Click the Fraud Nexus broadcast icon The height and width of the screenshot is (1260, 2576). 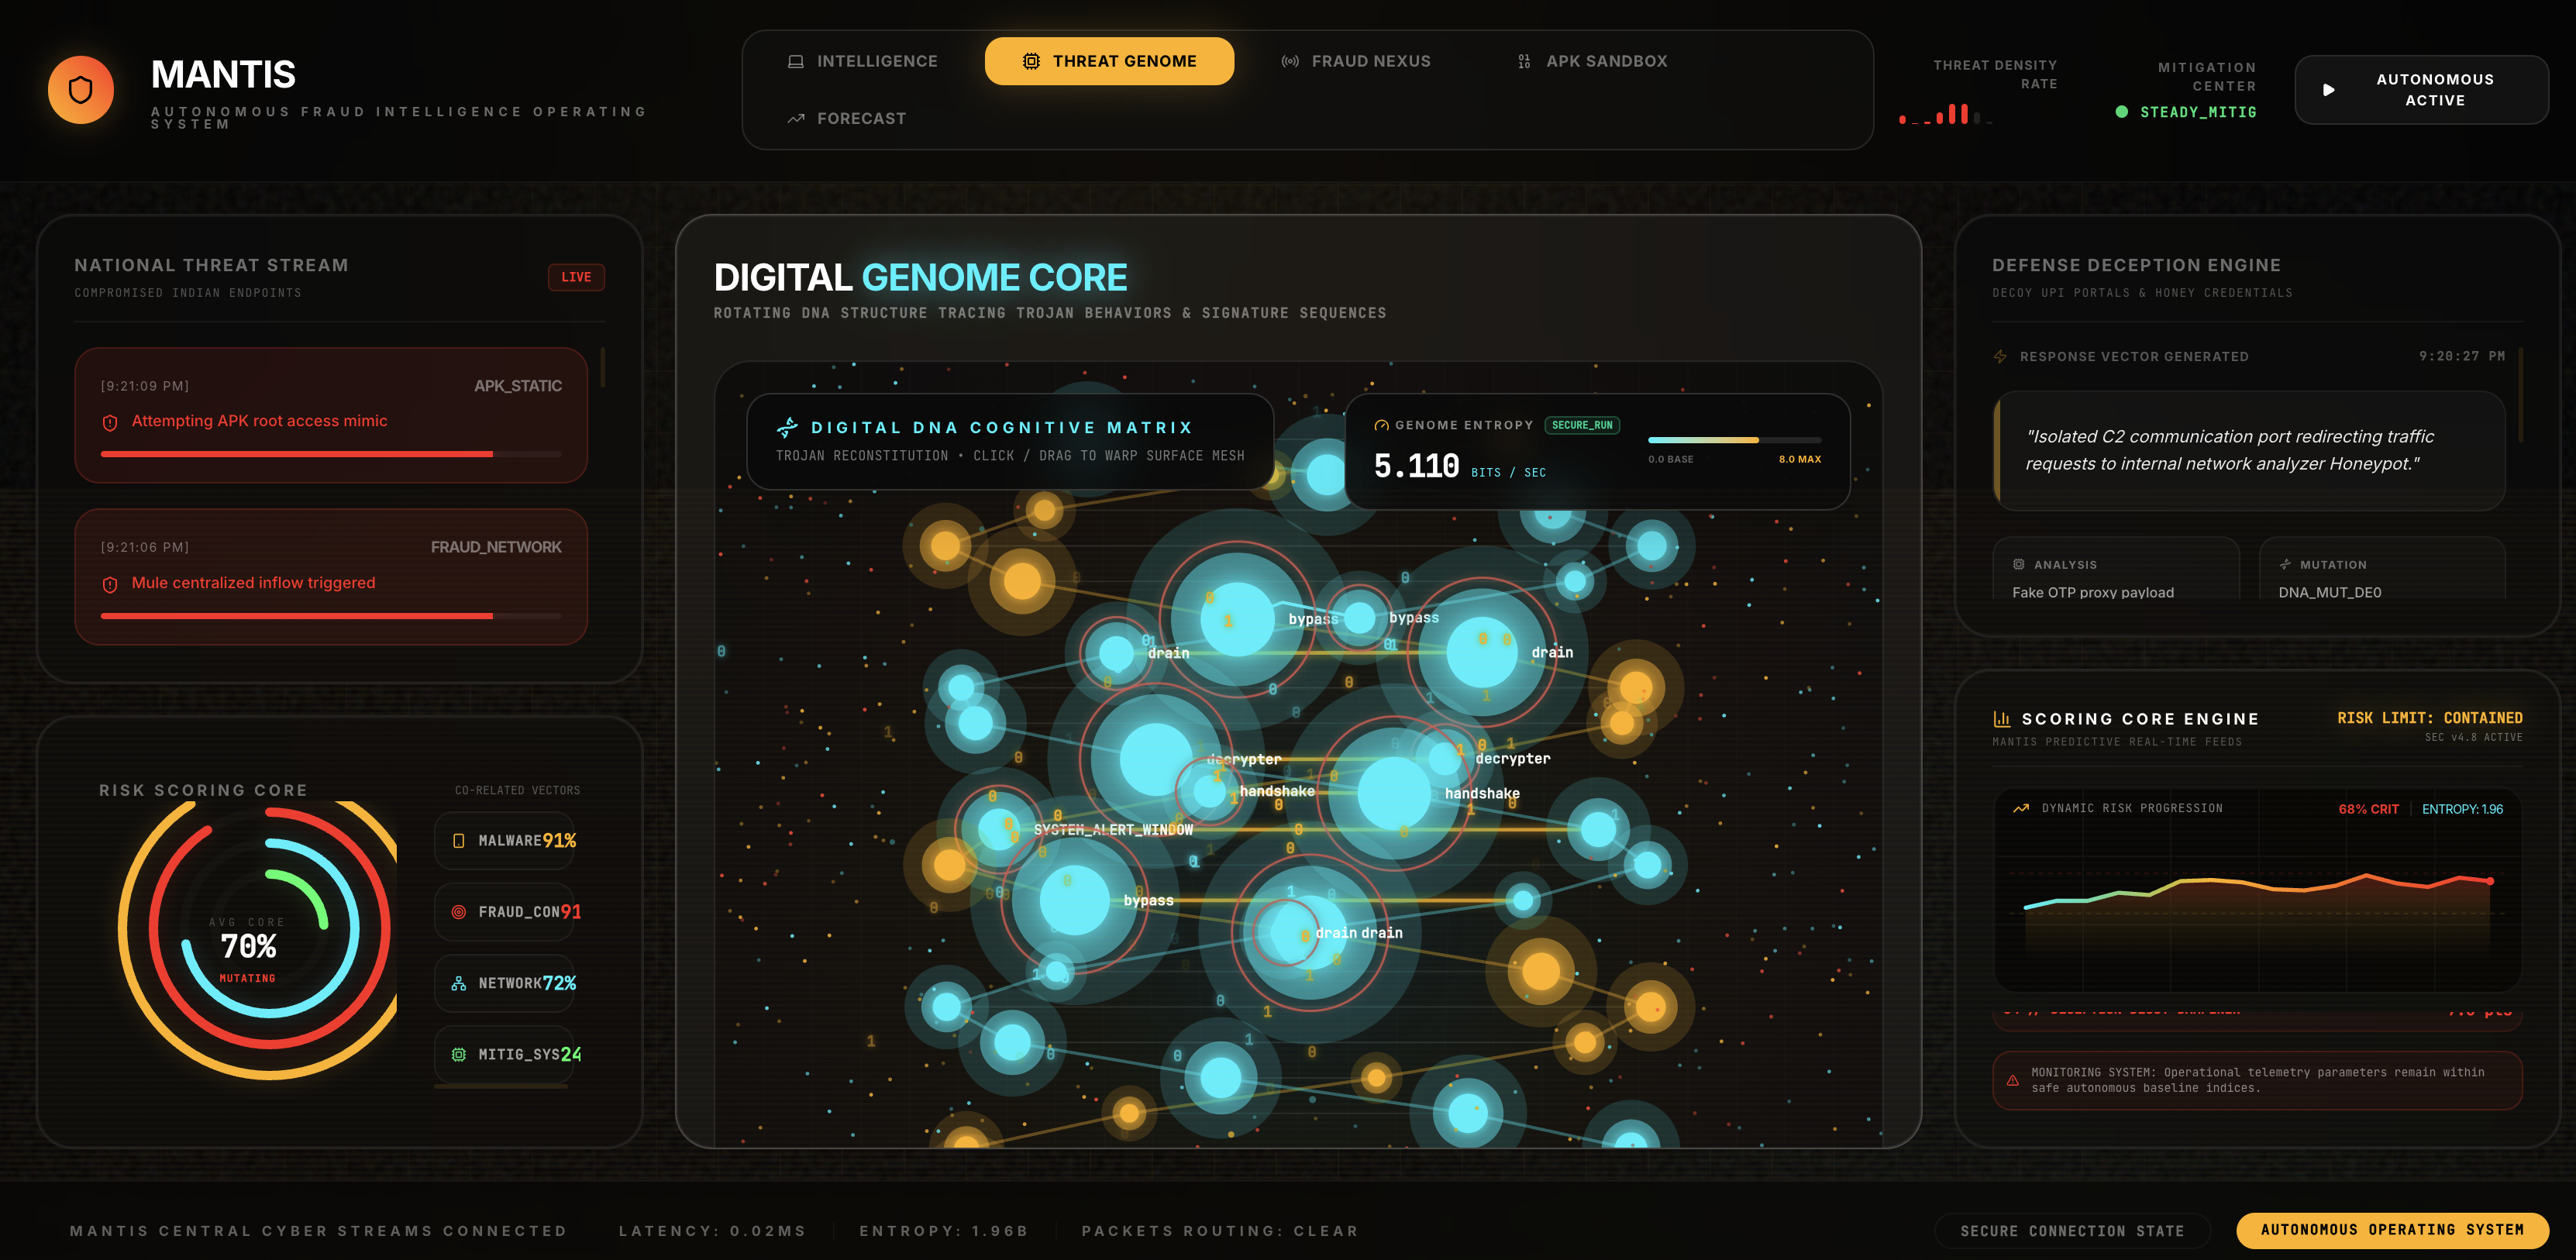(x=1290, y=62)
